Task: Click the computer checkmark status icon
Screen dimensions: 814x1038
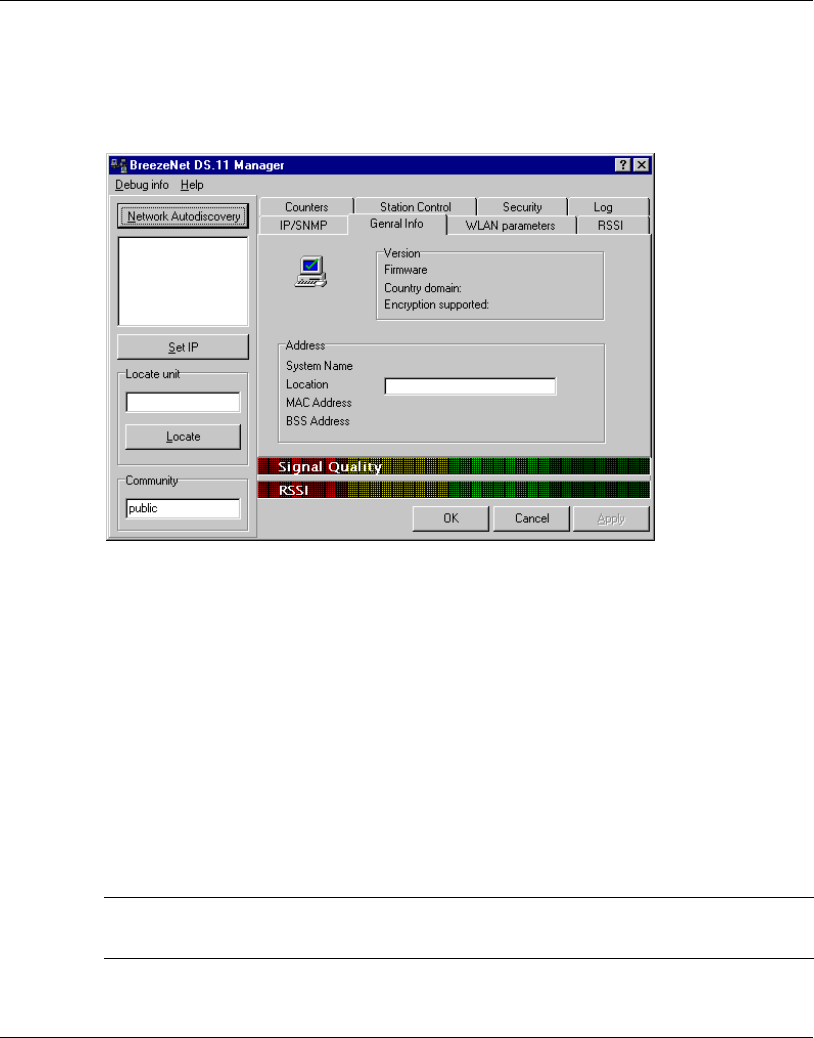Action: (x=311, y=271)
